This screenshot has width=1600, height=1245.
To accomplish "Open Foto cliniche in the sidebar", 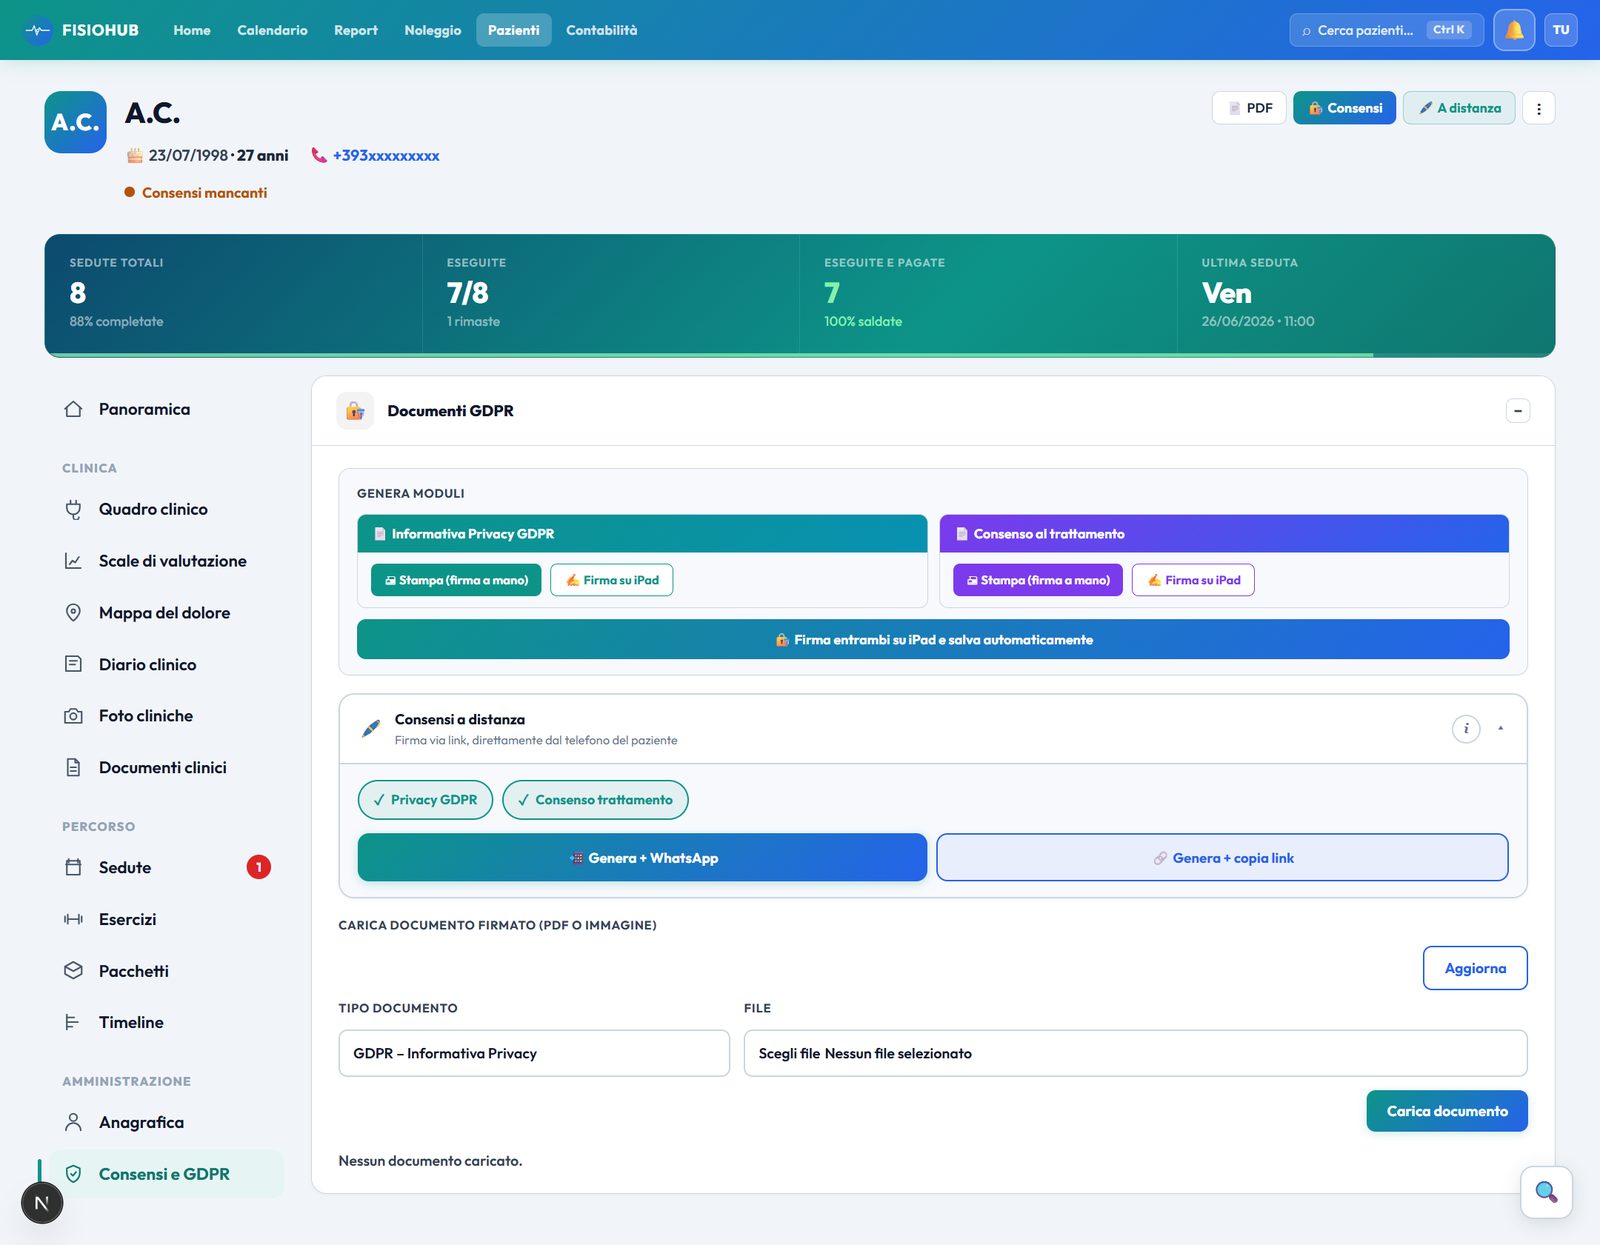I will 166,716.
